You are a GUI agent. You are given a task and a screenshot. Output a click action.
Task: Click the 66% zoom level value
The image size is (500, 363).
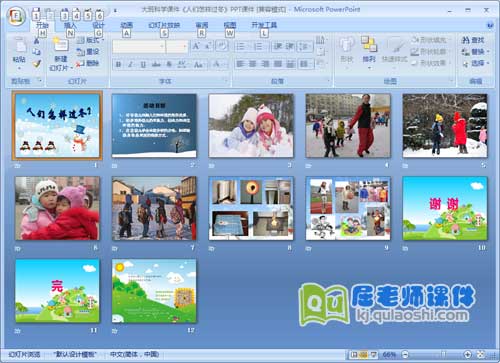[389, 354]
